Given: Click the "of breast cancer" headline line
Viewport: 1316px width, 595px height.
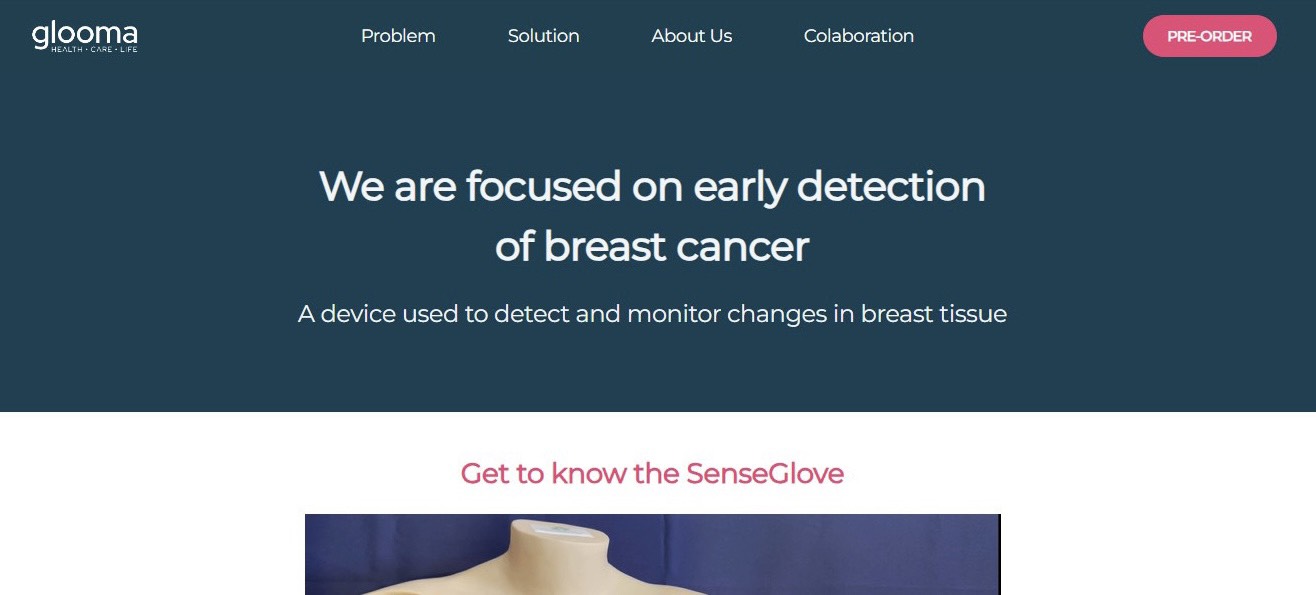Looking at the screenshot, I should pos(651,246).
